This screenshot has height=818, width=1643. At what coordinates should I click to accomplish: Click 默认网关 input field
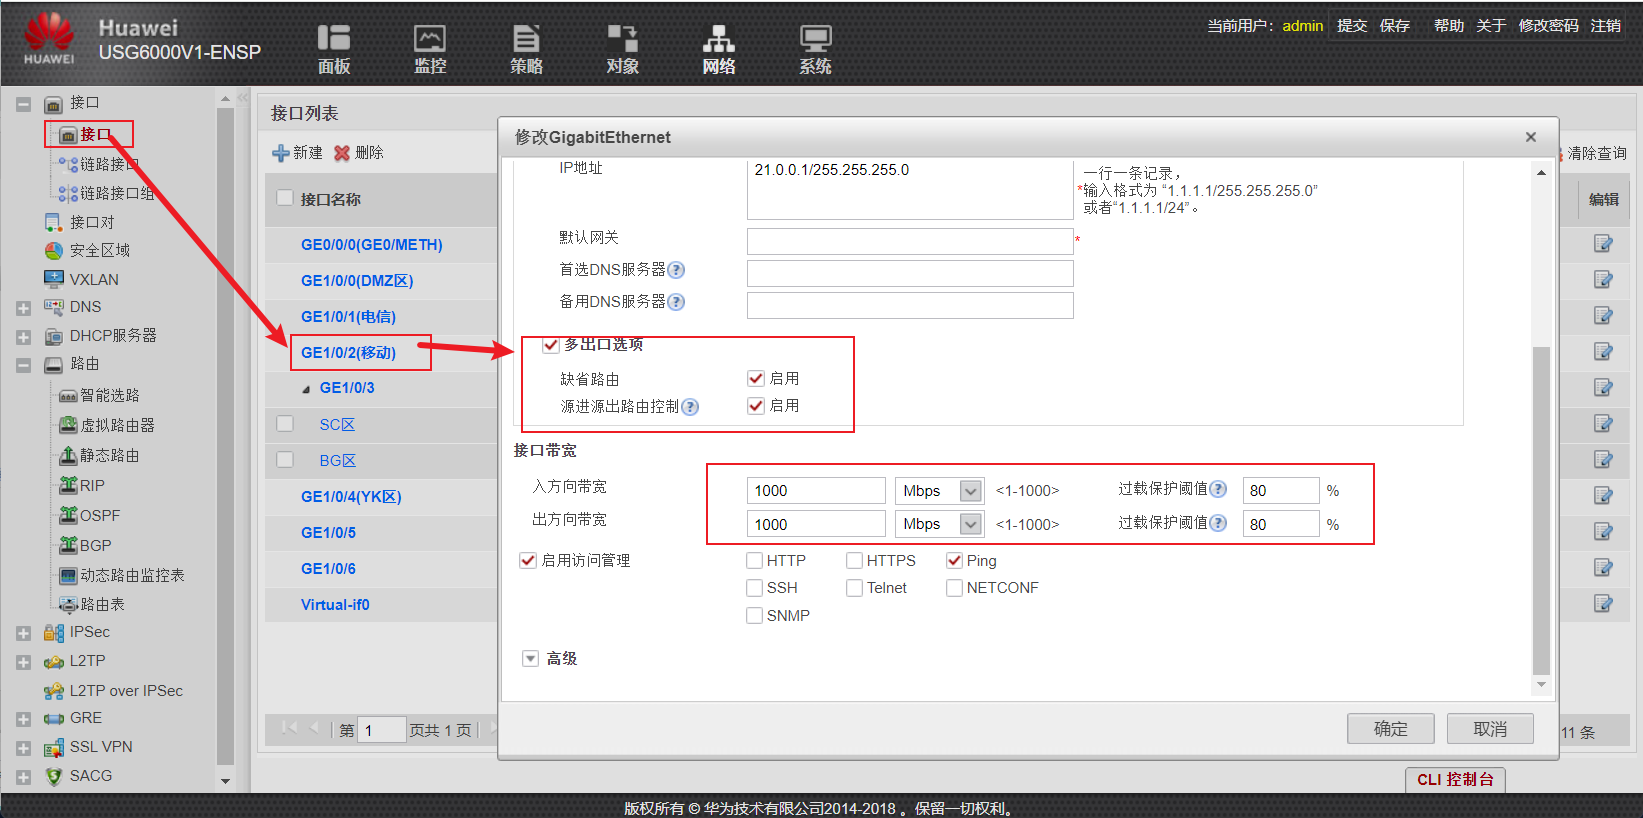click(x=910, y=241)
